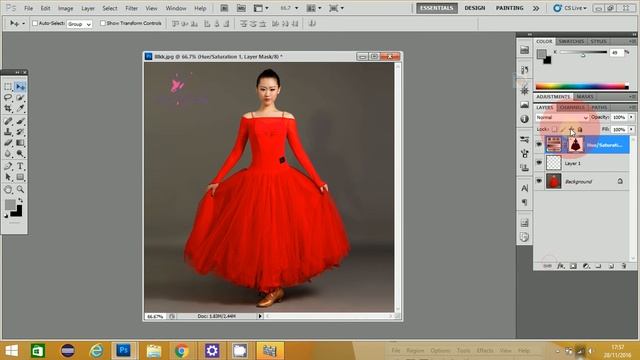Select the Rectangular Marquee tool
This screenshot has height=360, width=640.
(8, 87)
